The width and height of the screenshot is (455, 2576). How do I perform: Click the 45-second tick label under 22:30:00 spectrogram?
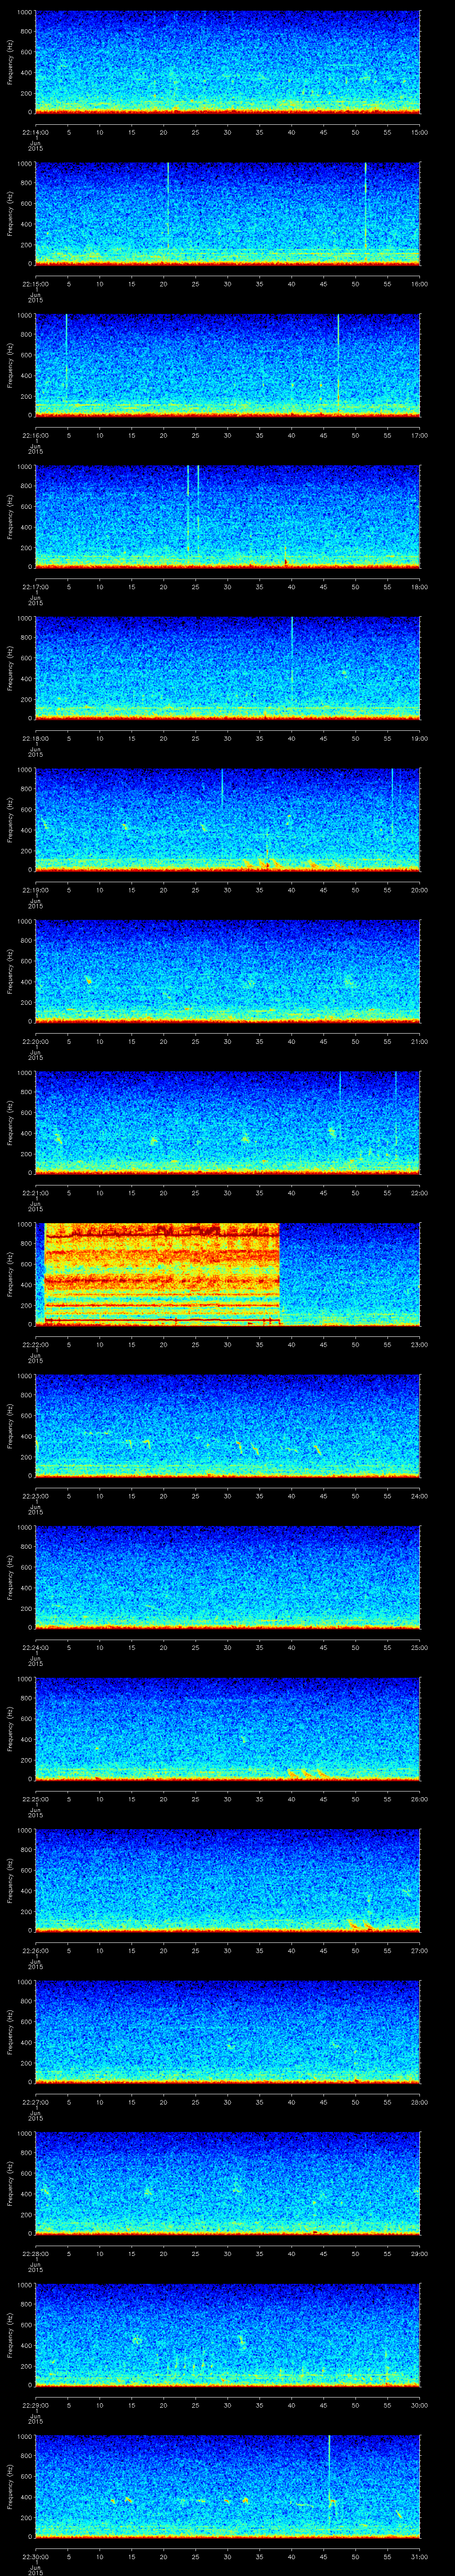323,2556
